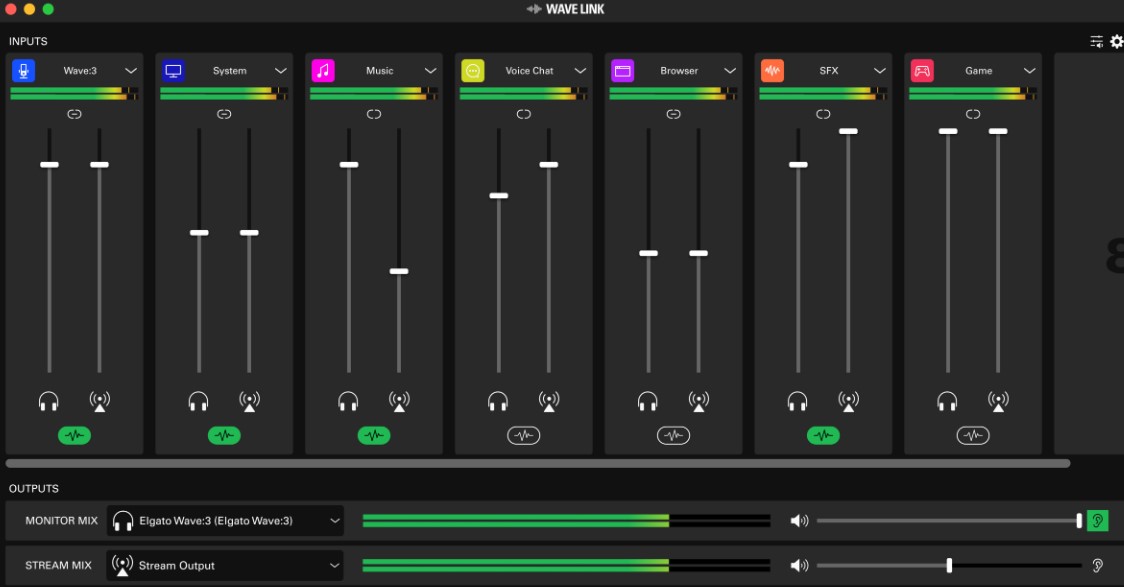This screenshot has width=1124, height=587.
Task: Mute SFX stream broadcast output
Action: point(849,401)
